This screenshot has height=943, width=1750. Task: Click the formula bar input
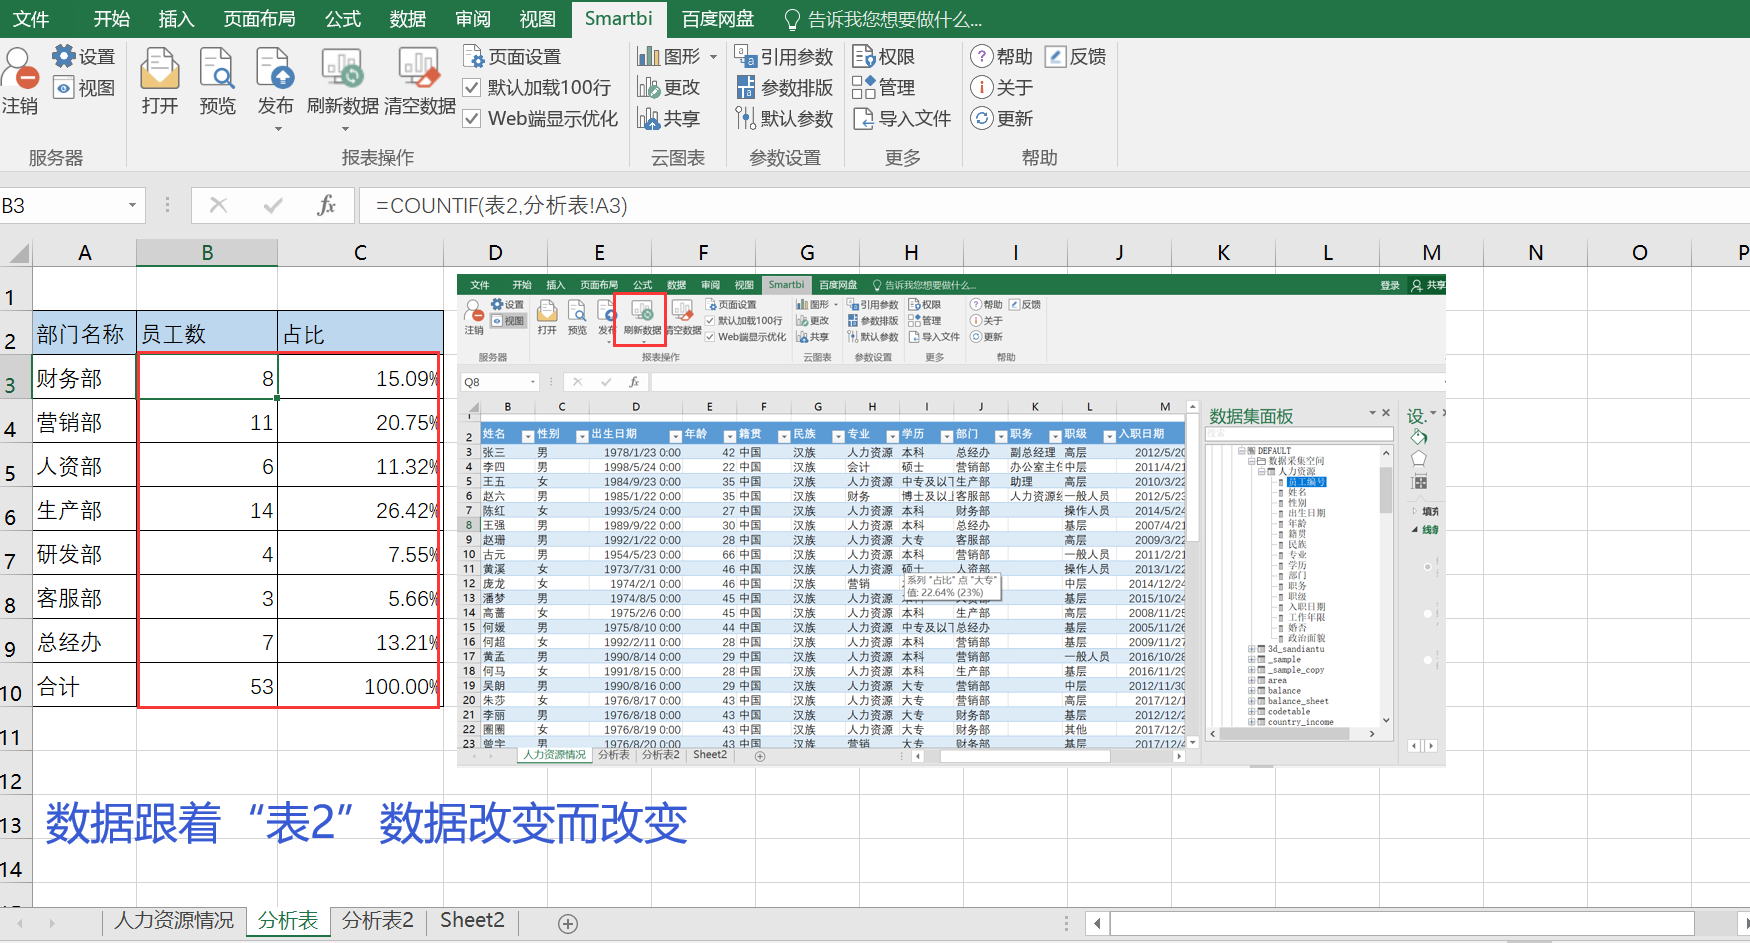click(1054, 205)
